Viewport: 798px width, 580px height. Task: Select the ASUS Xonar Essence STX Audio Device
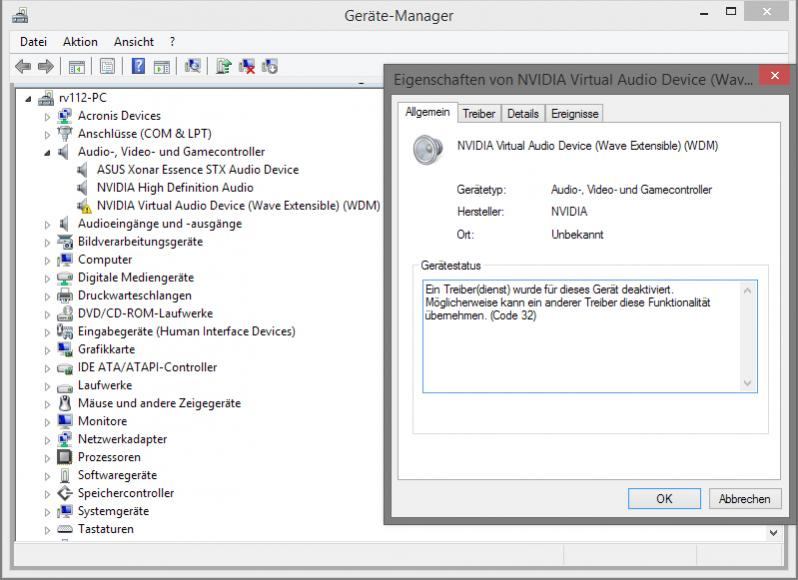(x=197, y=170)
